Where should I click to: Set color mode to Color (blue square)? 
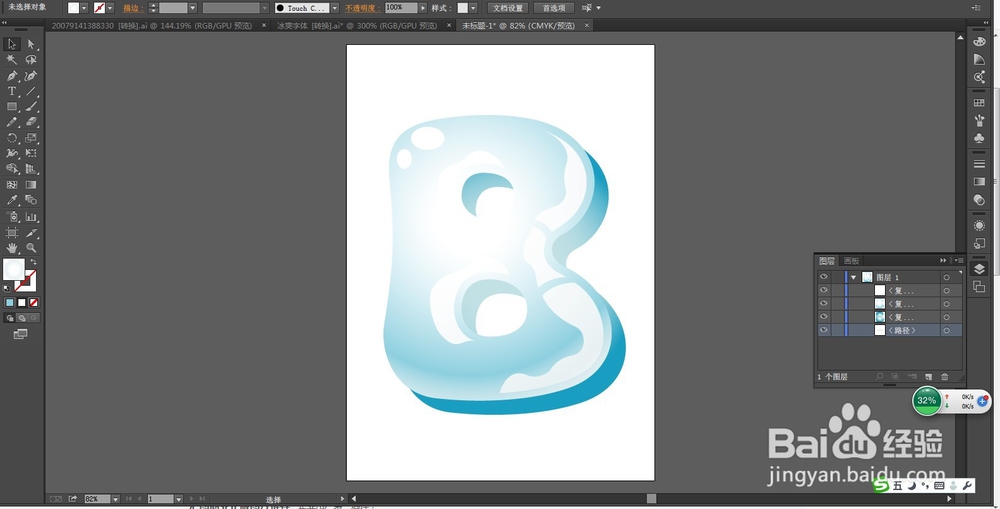pos(10,302)
